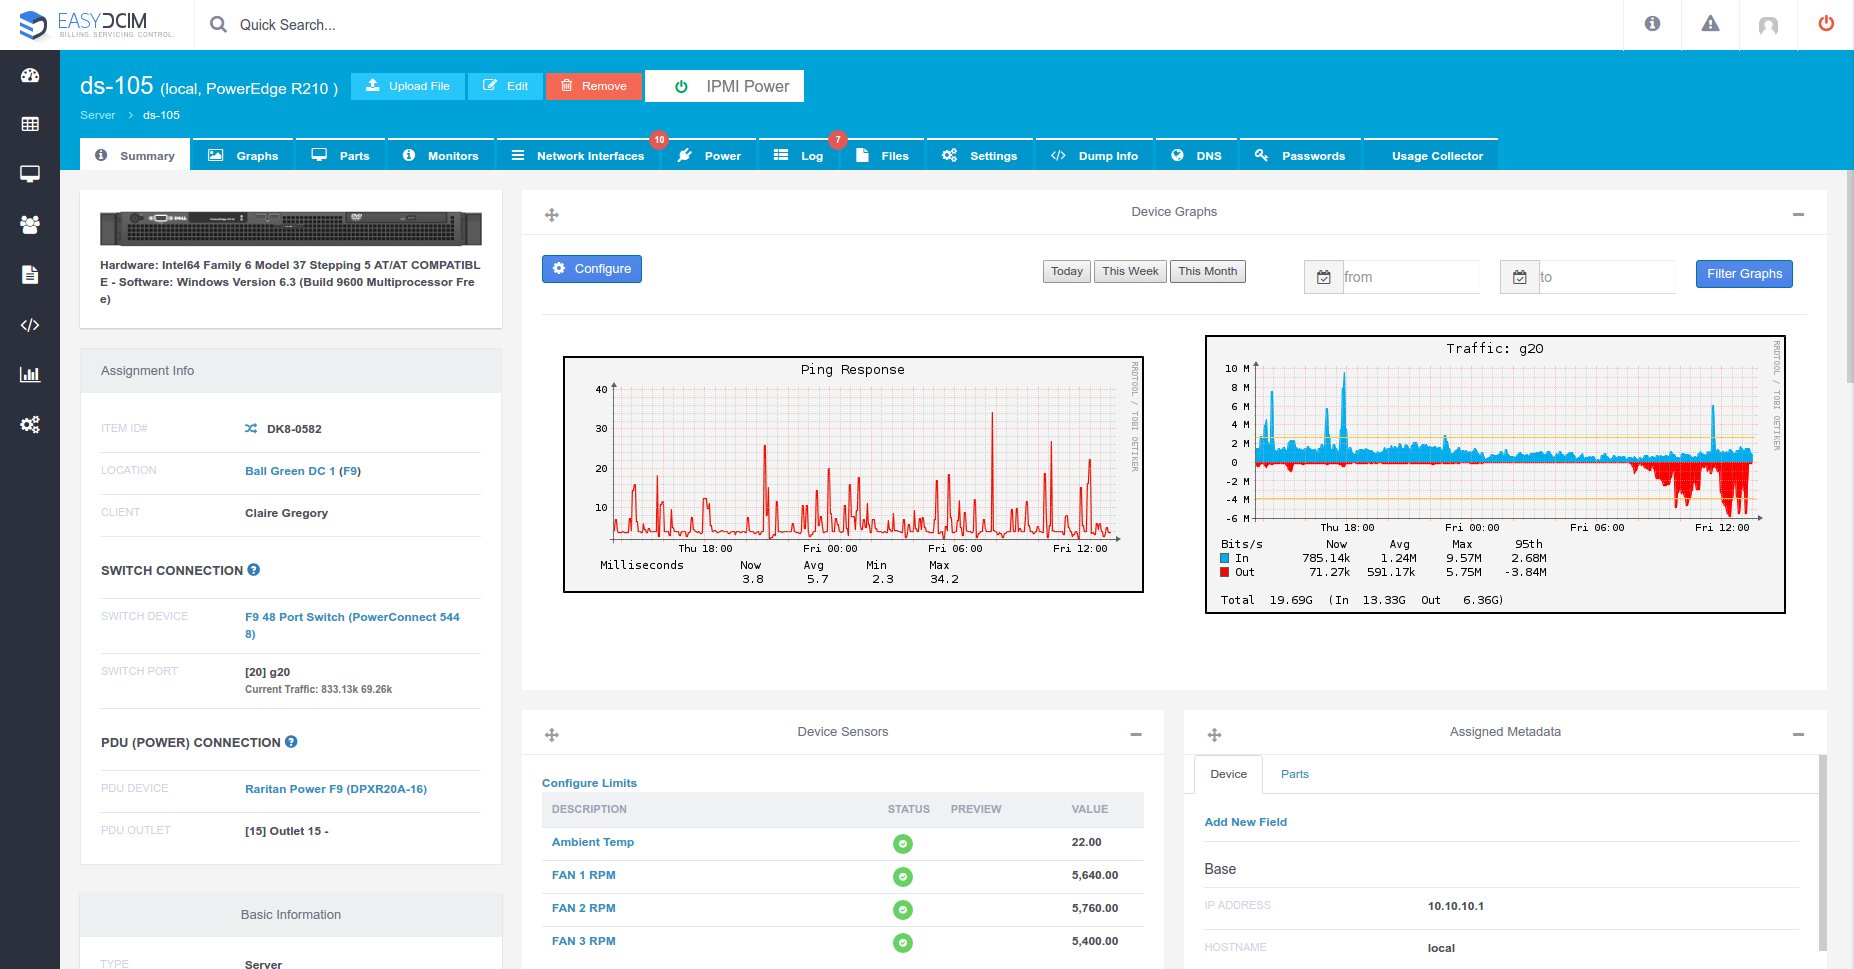Click the from date input field
Image resolution: width=1854 pixels, height=969 pixels.
[1410, 277]
